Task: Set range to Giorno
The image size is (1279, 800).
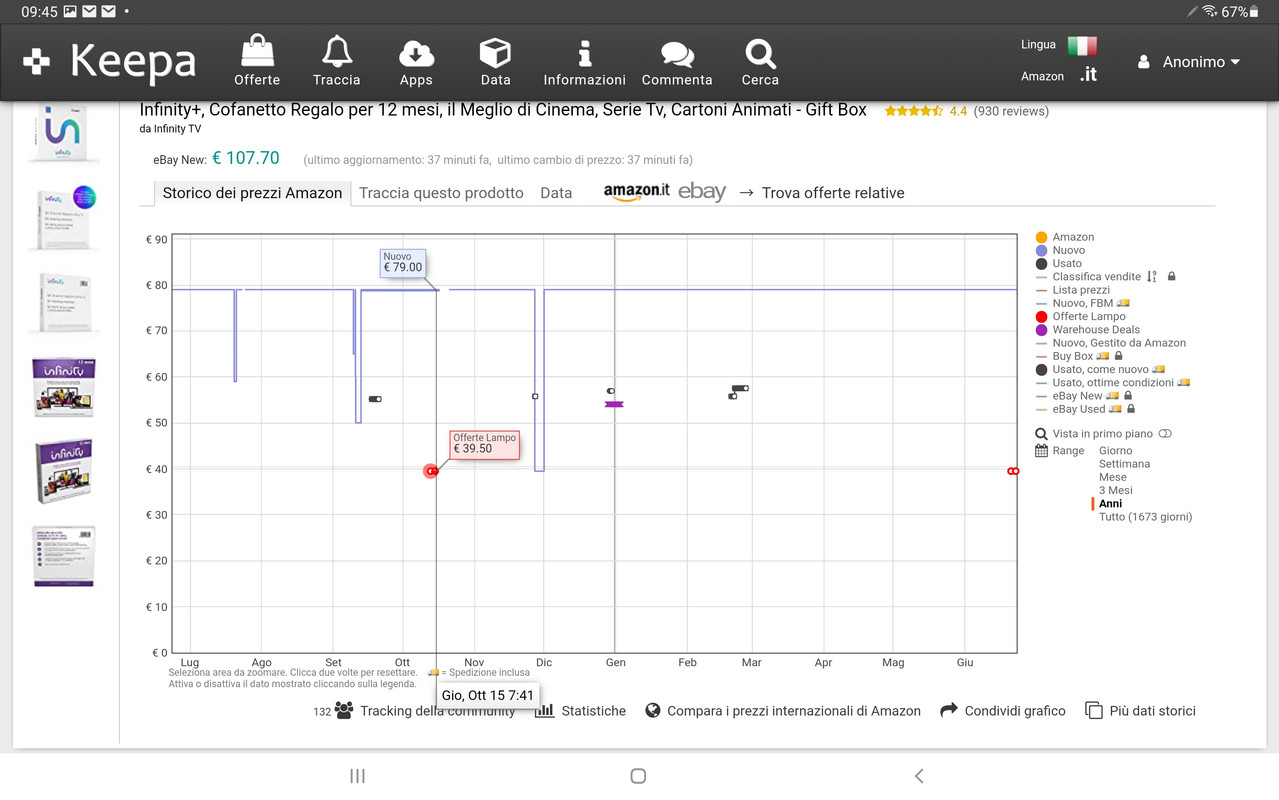Action: (1115, 451)
